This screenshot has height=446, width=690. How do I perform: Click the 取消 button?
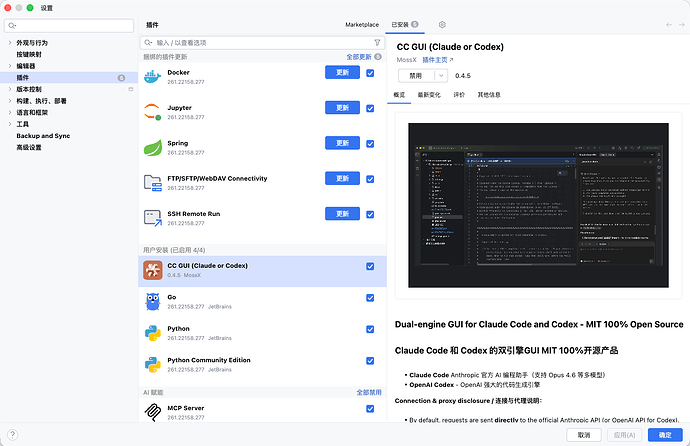[x=584, y=435]
